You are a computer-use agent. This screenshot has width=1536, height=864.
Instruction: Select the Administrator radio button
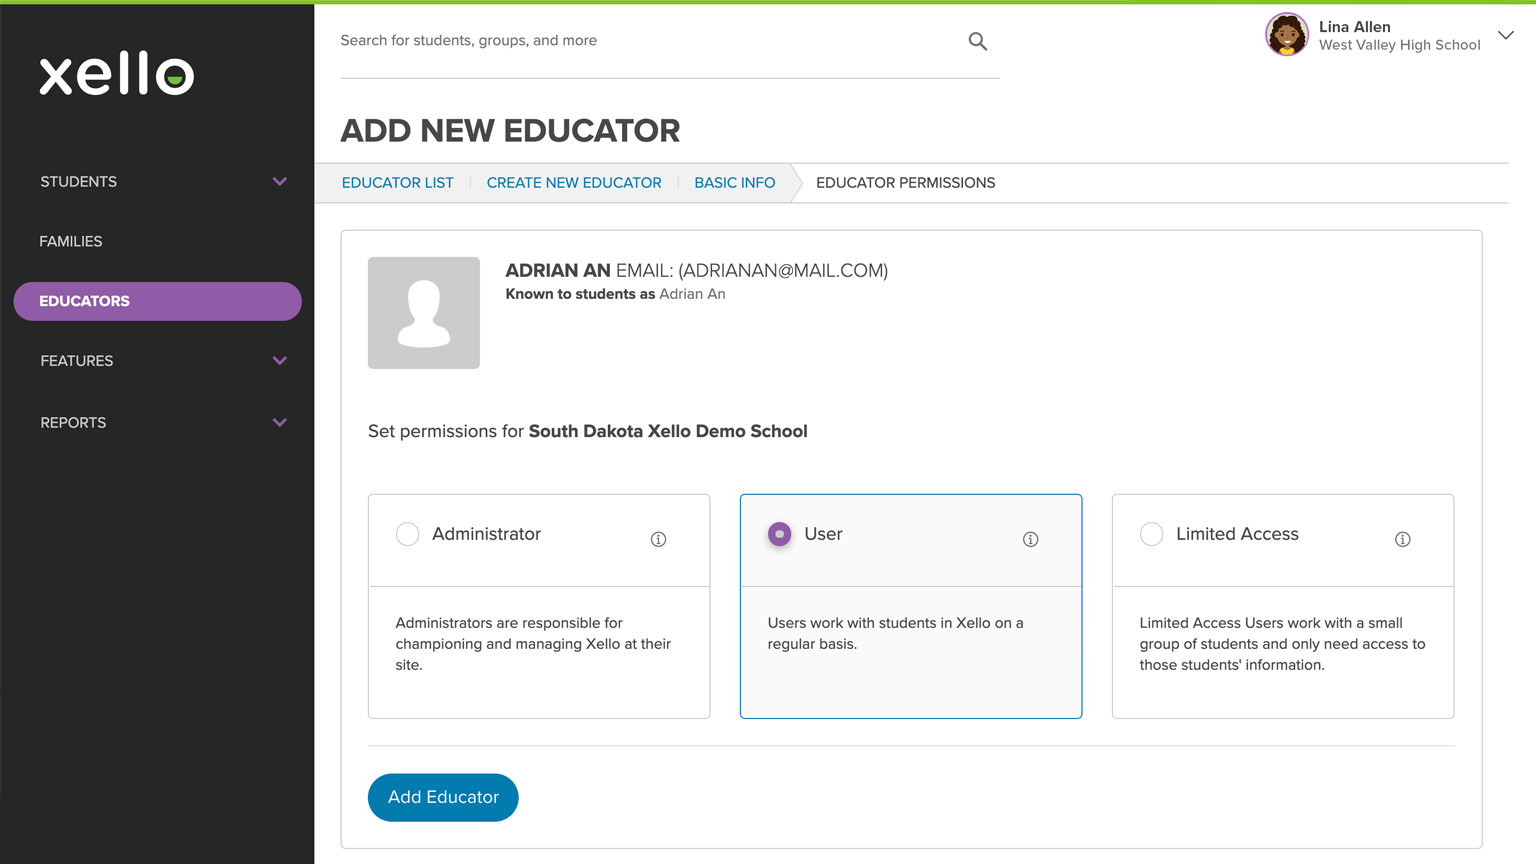[407, 534]
